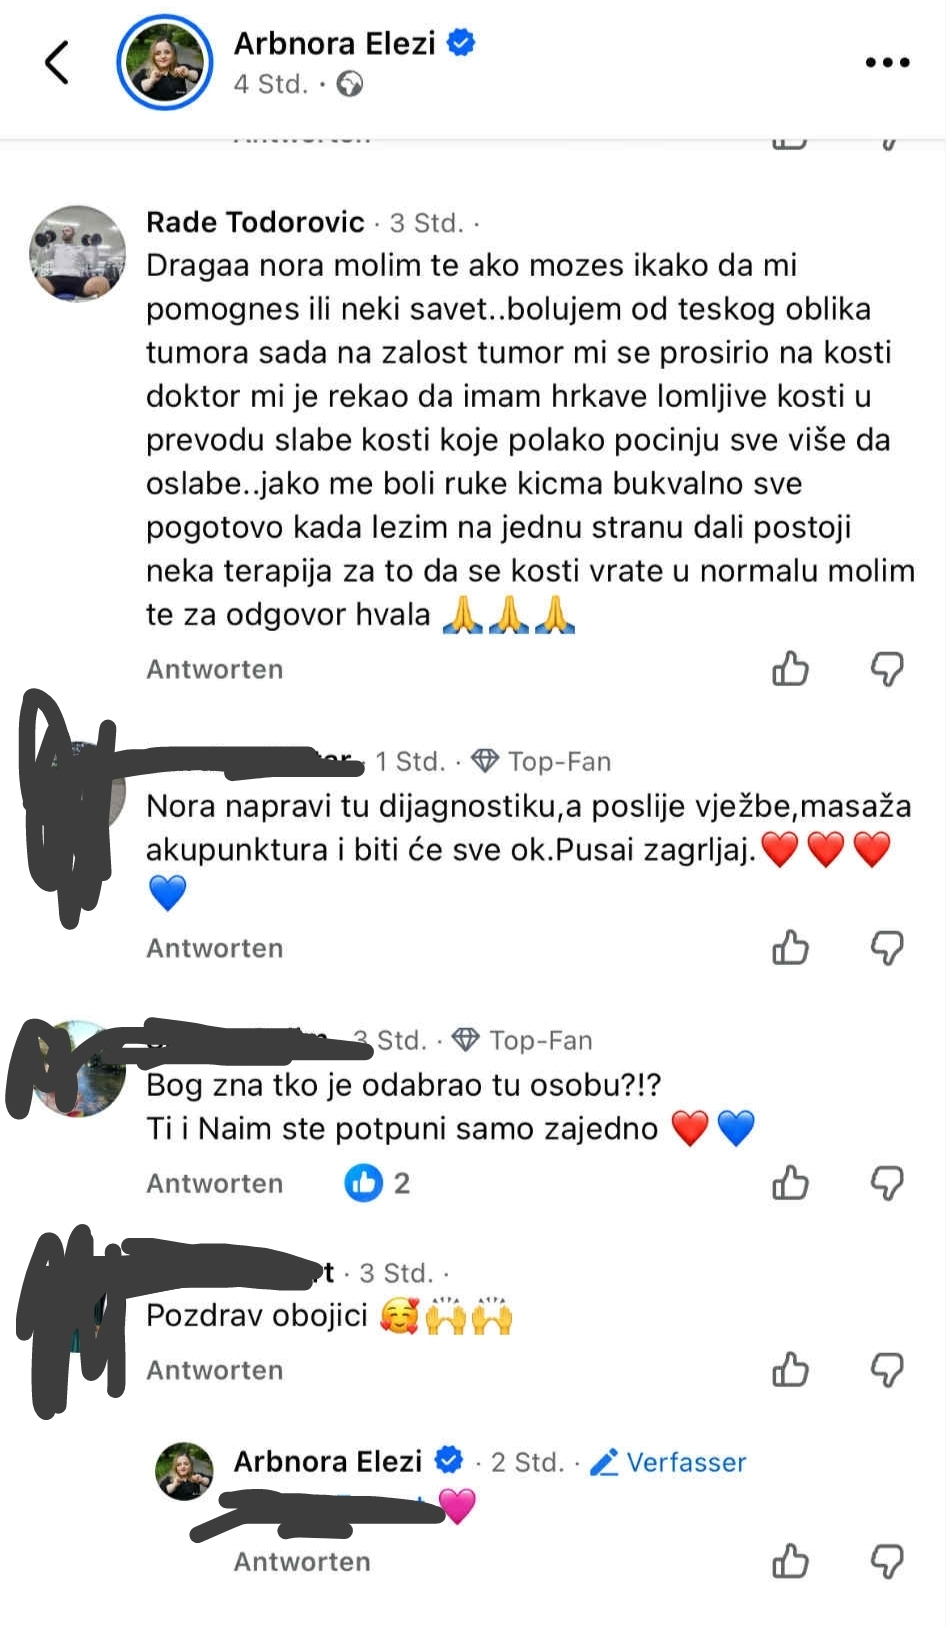
Task: Thumbs down Arbnora Elezi's reply
Action: [887, 1560]
